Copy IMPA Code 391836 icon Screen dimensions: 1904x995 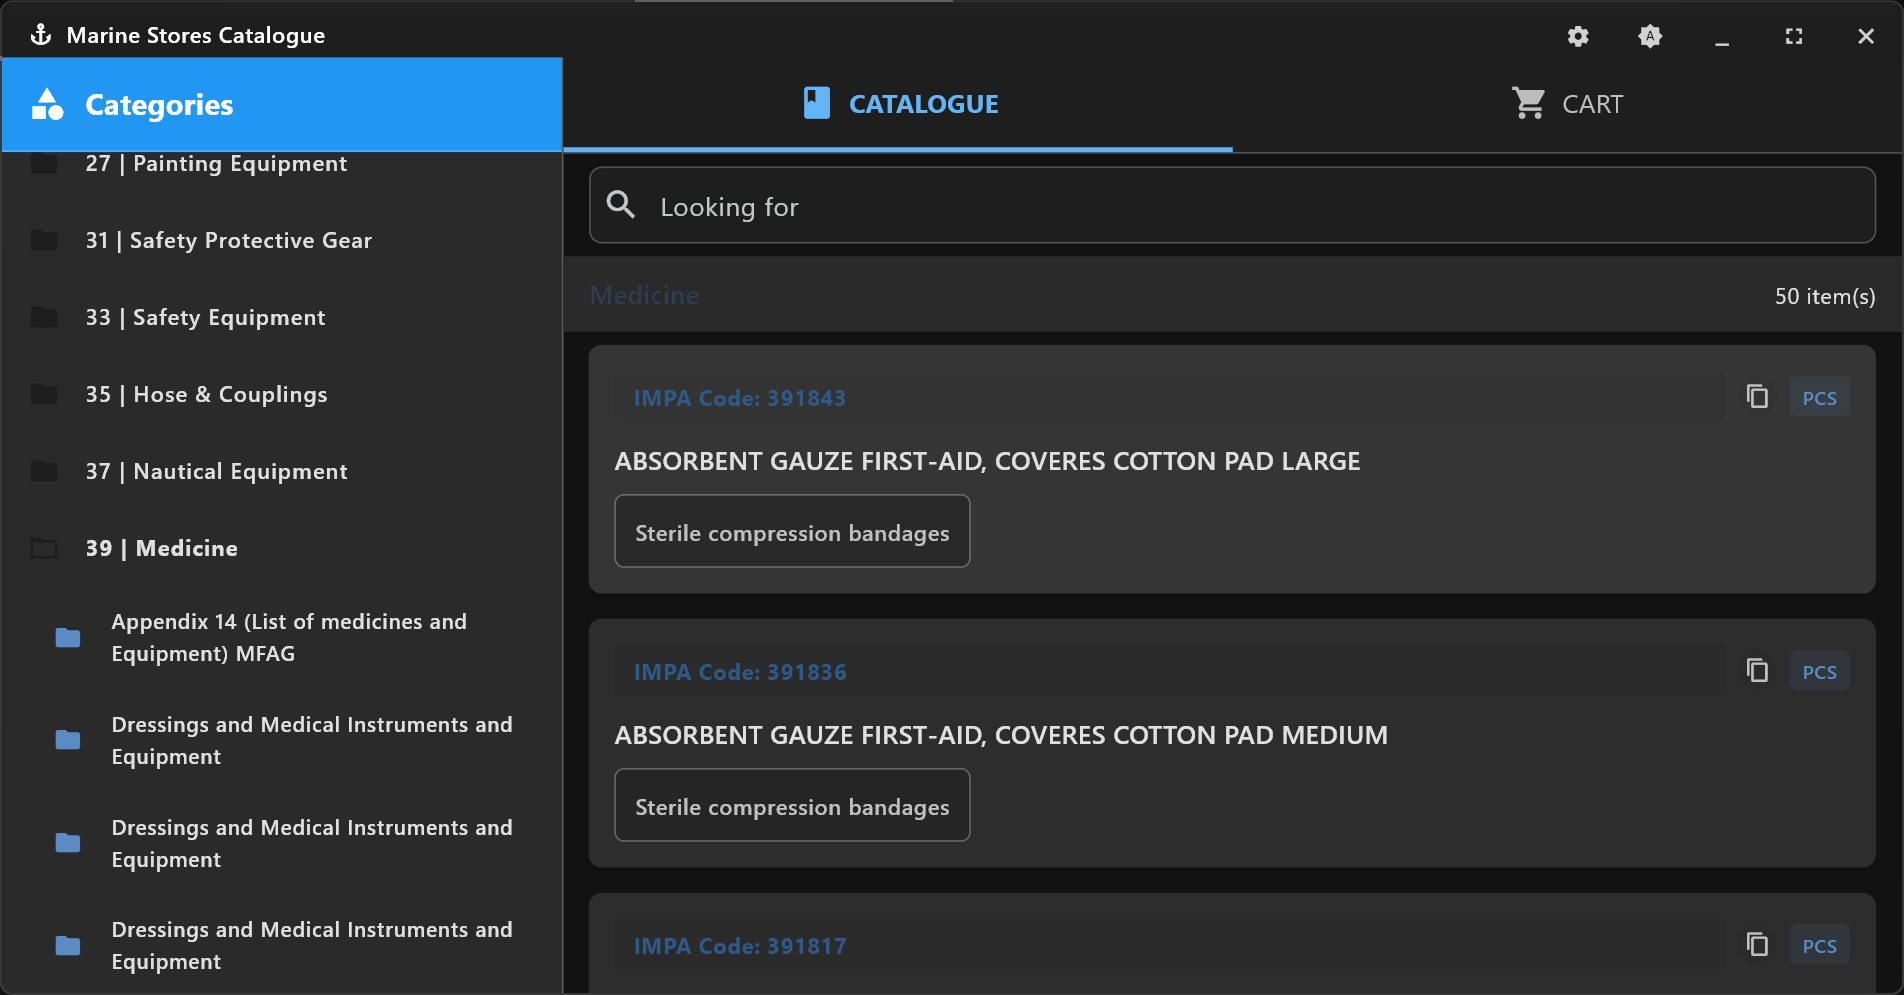1757,671
